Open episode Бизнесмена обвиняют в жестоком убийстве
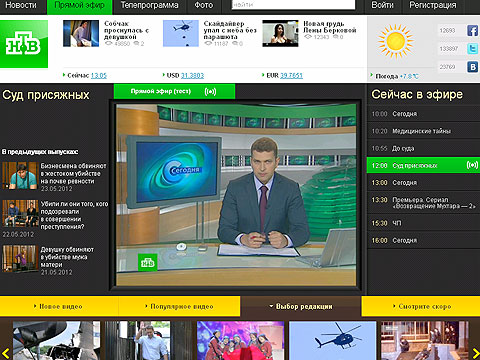Image resolution: width=480 pixels, height=360 pixels. [73, 173]
